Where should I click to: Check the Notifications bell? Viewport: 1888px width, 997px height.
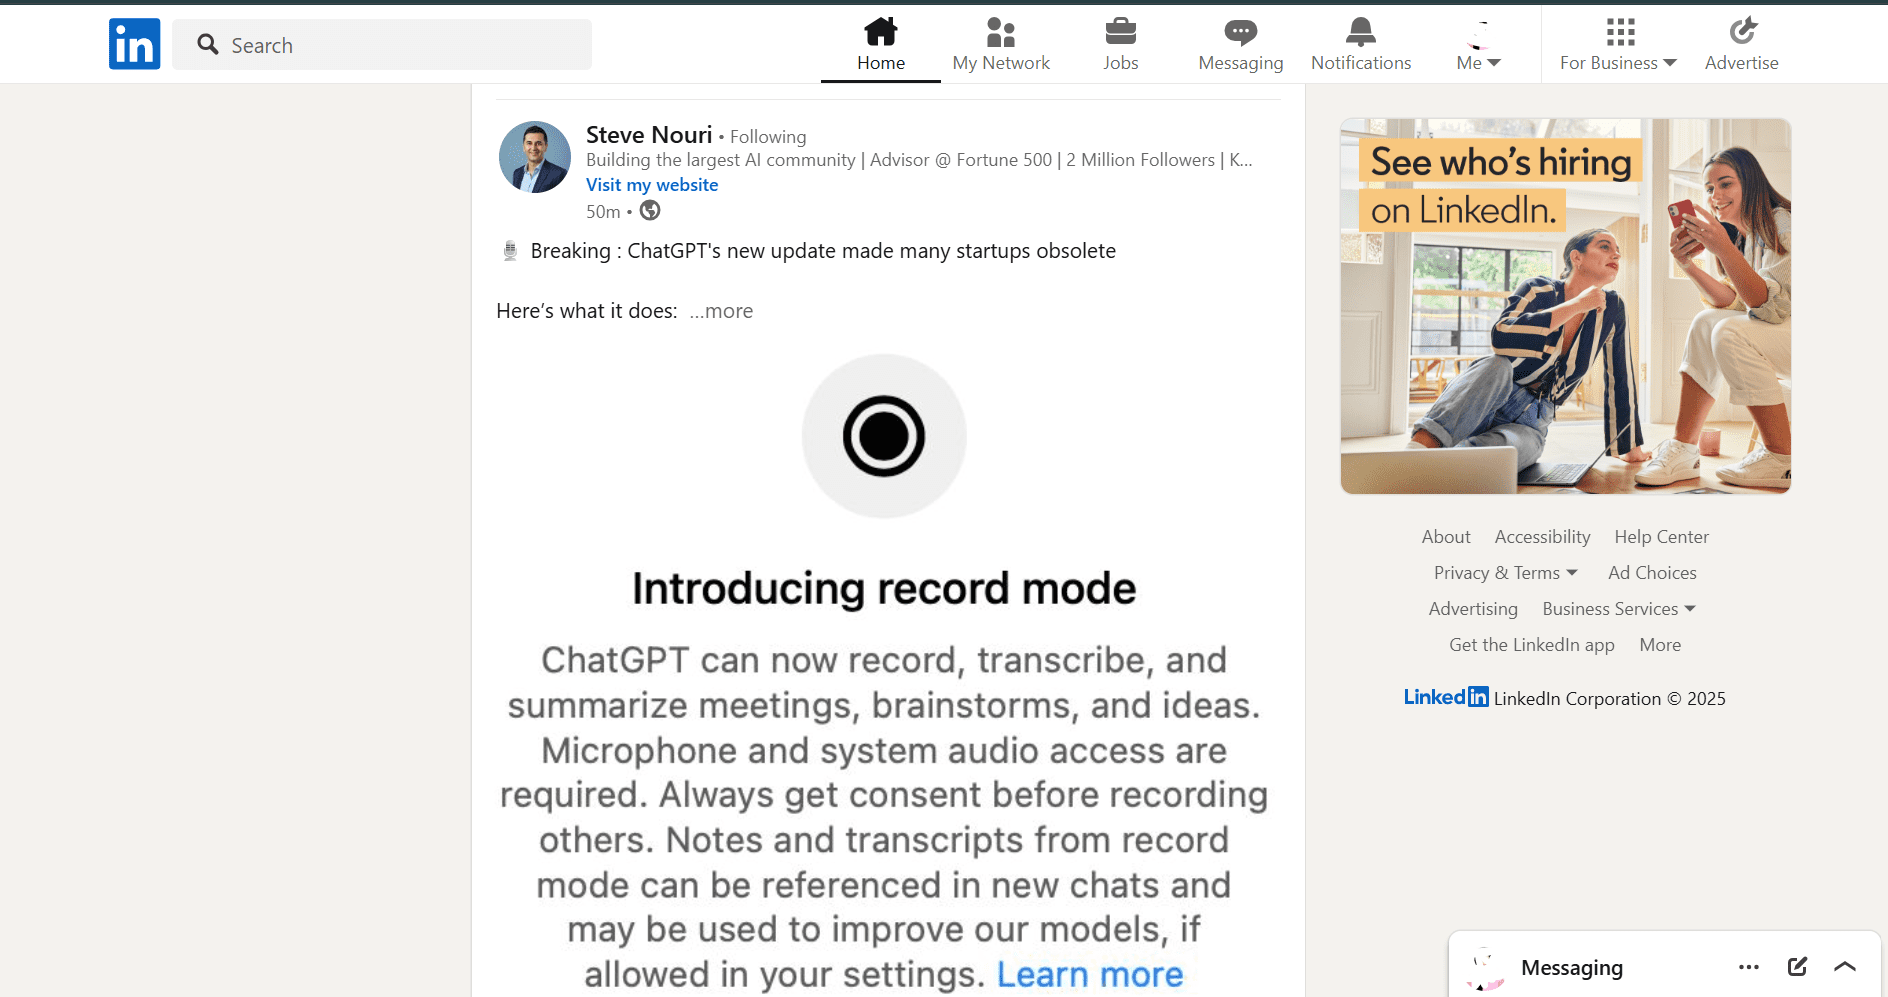pyautogui.click(x=1360, y=45)
